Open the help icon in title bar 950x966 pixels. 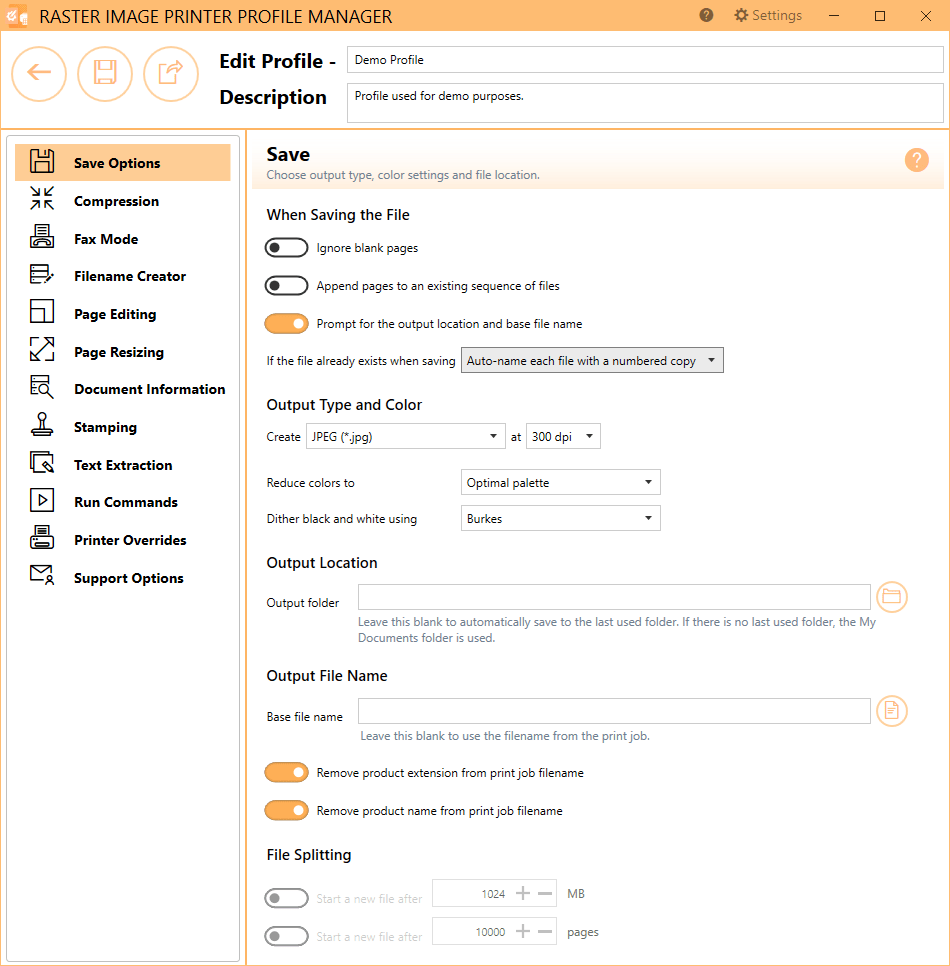point(706,16)
